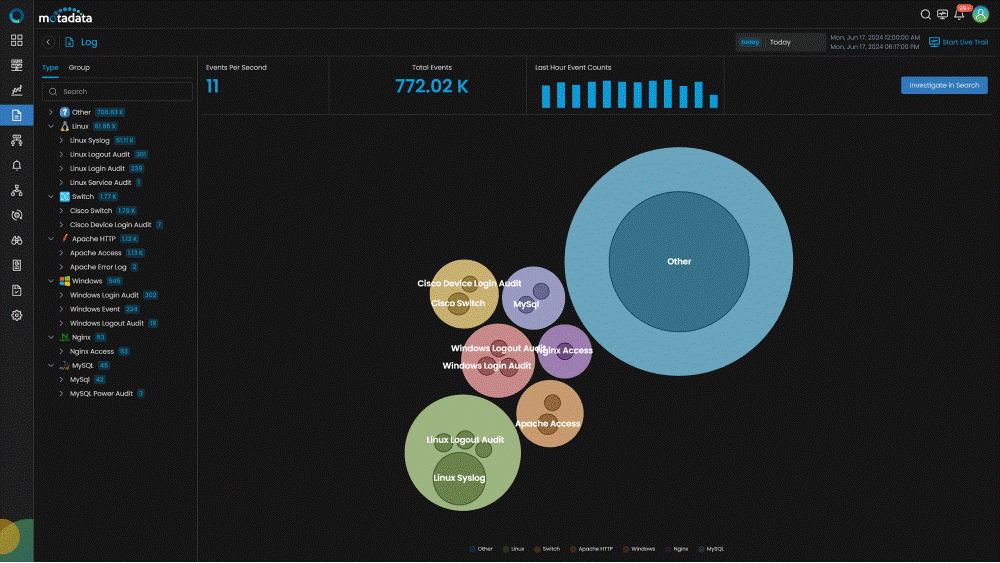Open the flow explorer icon in sidebar

[17, 140]
